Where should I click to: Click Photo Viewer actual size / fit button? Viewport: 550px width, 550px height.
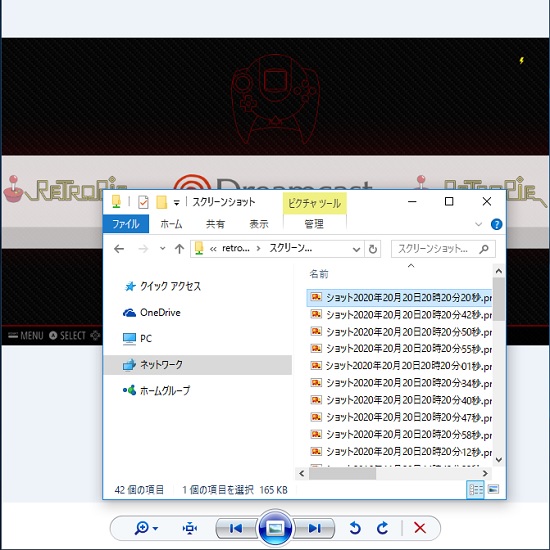click(x=190, y=528)
